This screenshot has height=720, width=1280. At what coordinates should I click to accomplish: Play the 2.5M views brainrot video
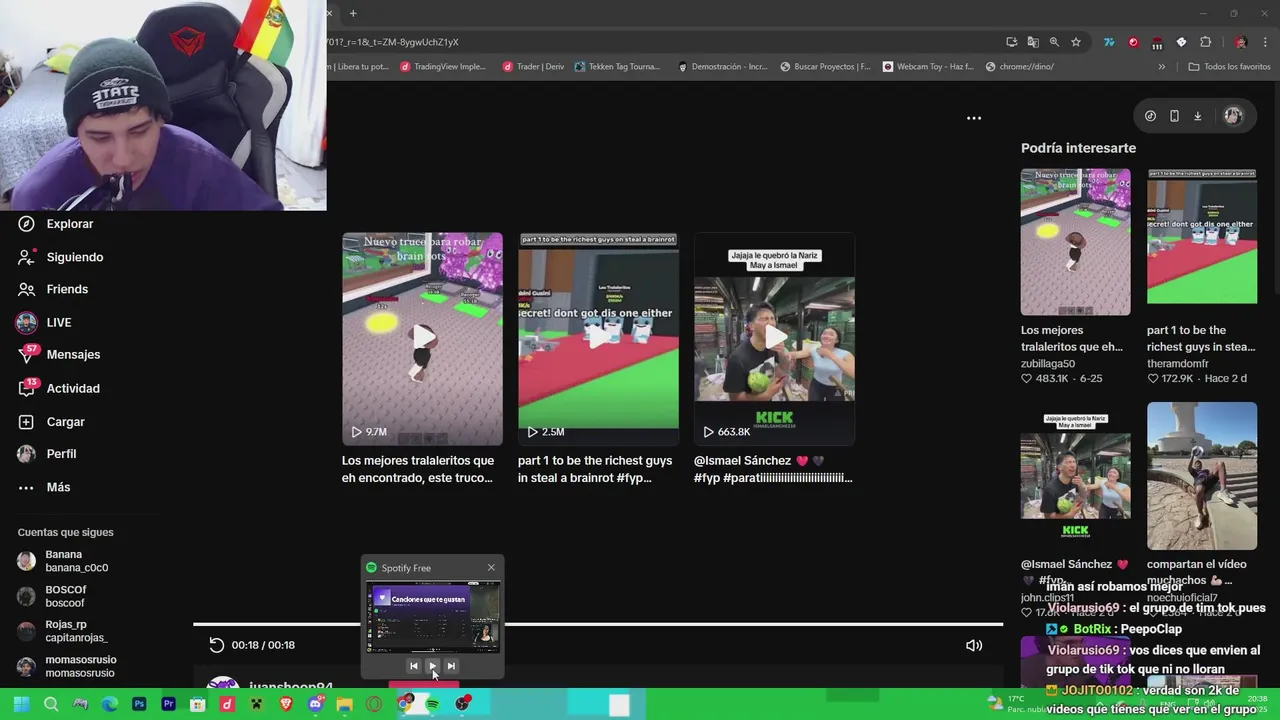click(x=598, y=339)
